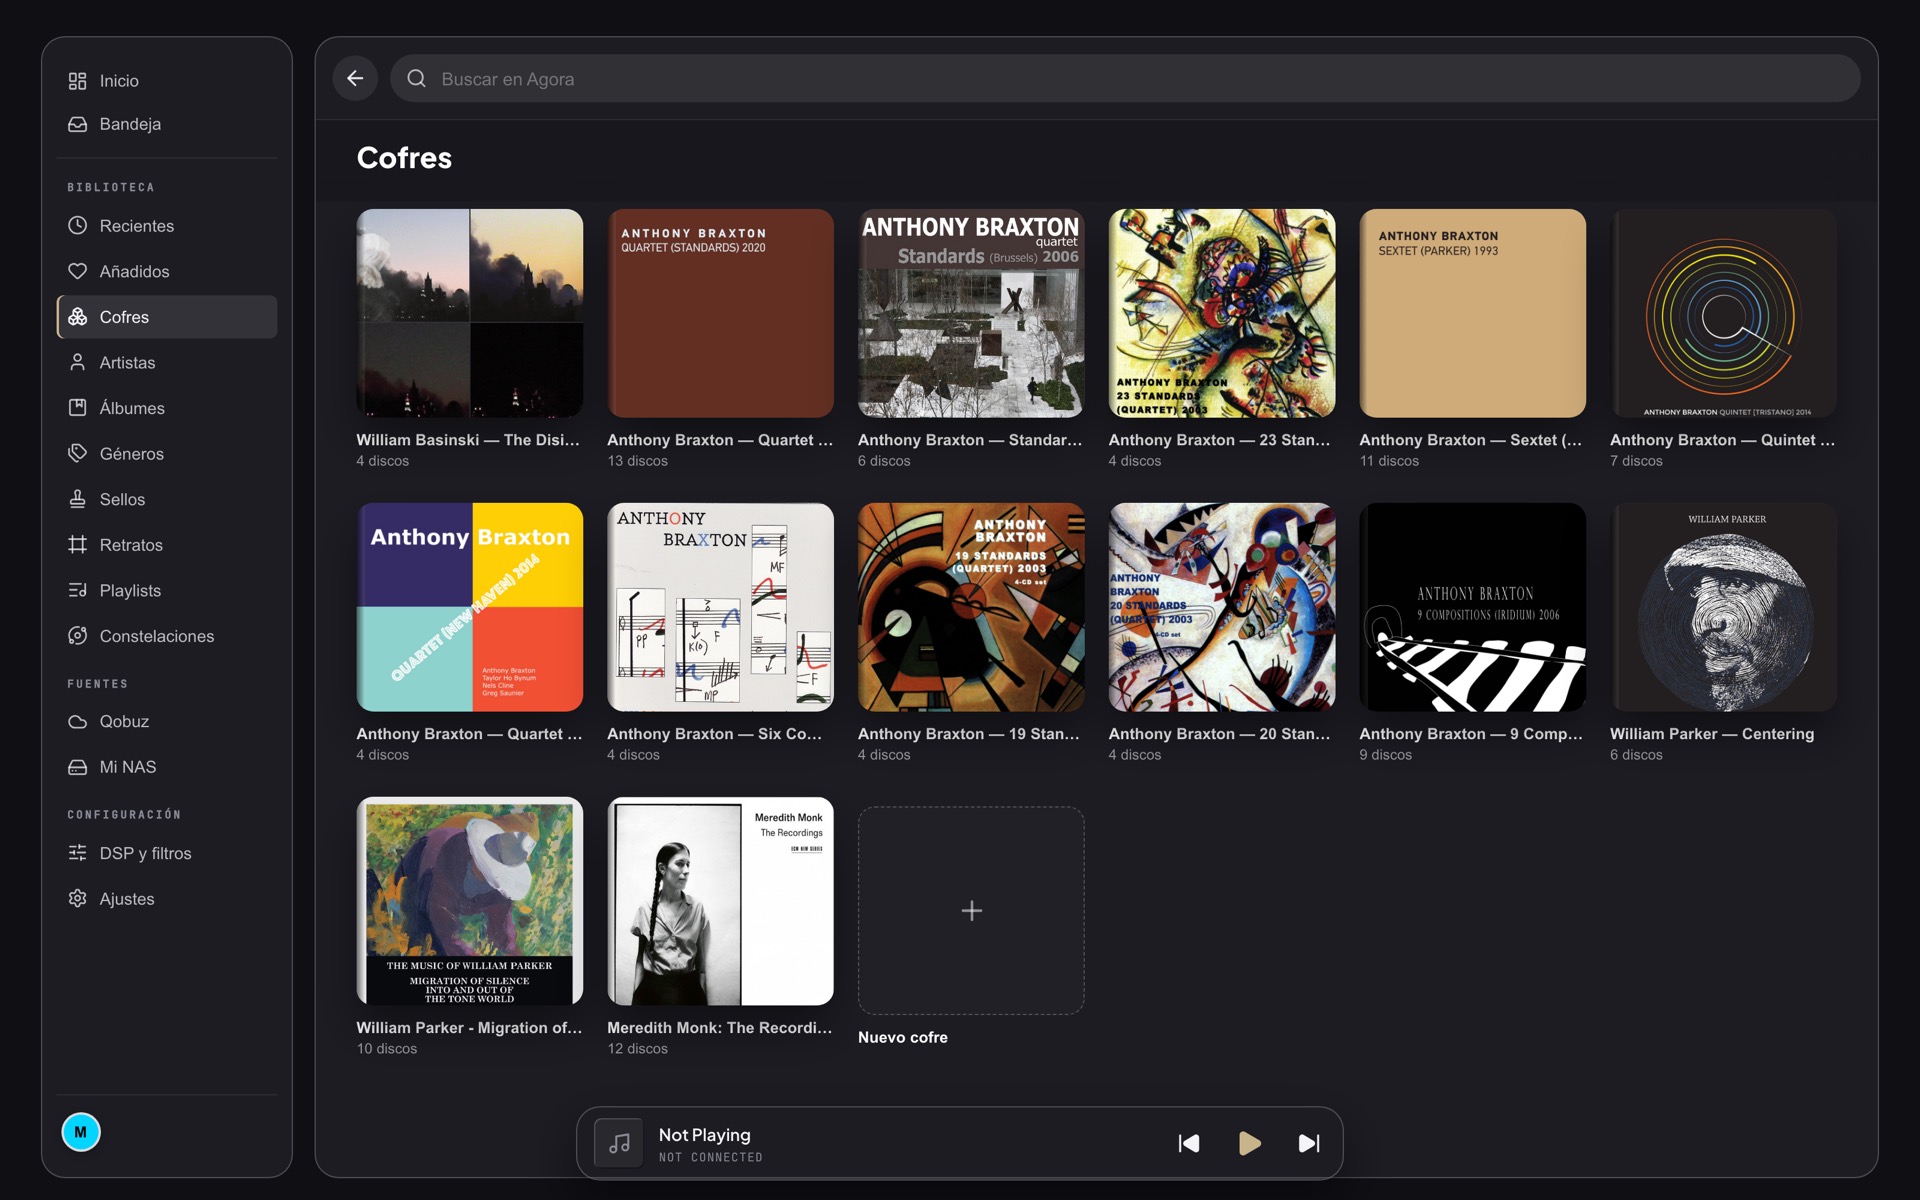
Task: Open Meredith Monk The Recordings cover
Action: click(720, 901)
